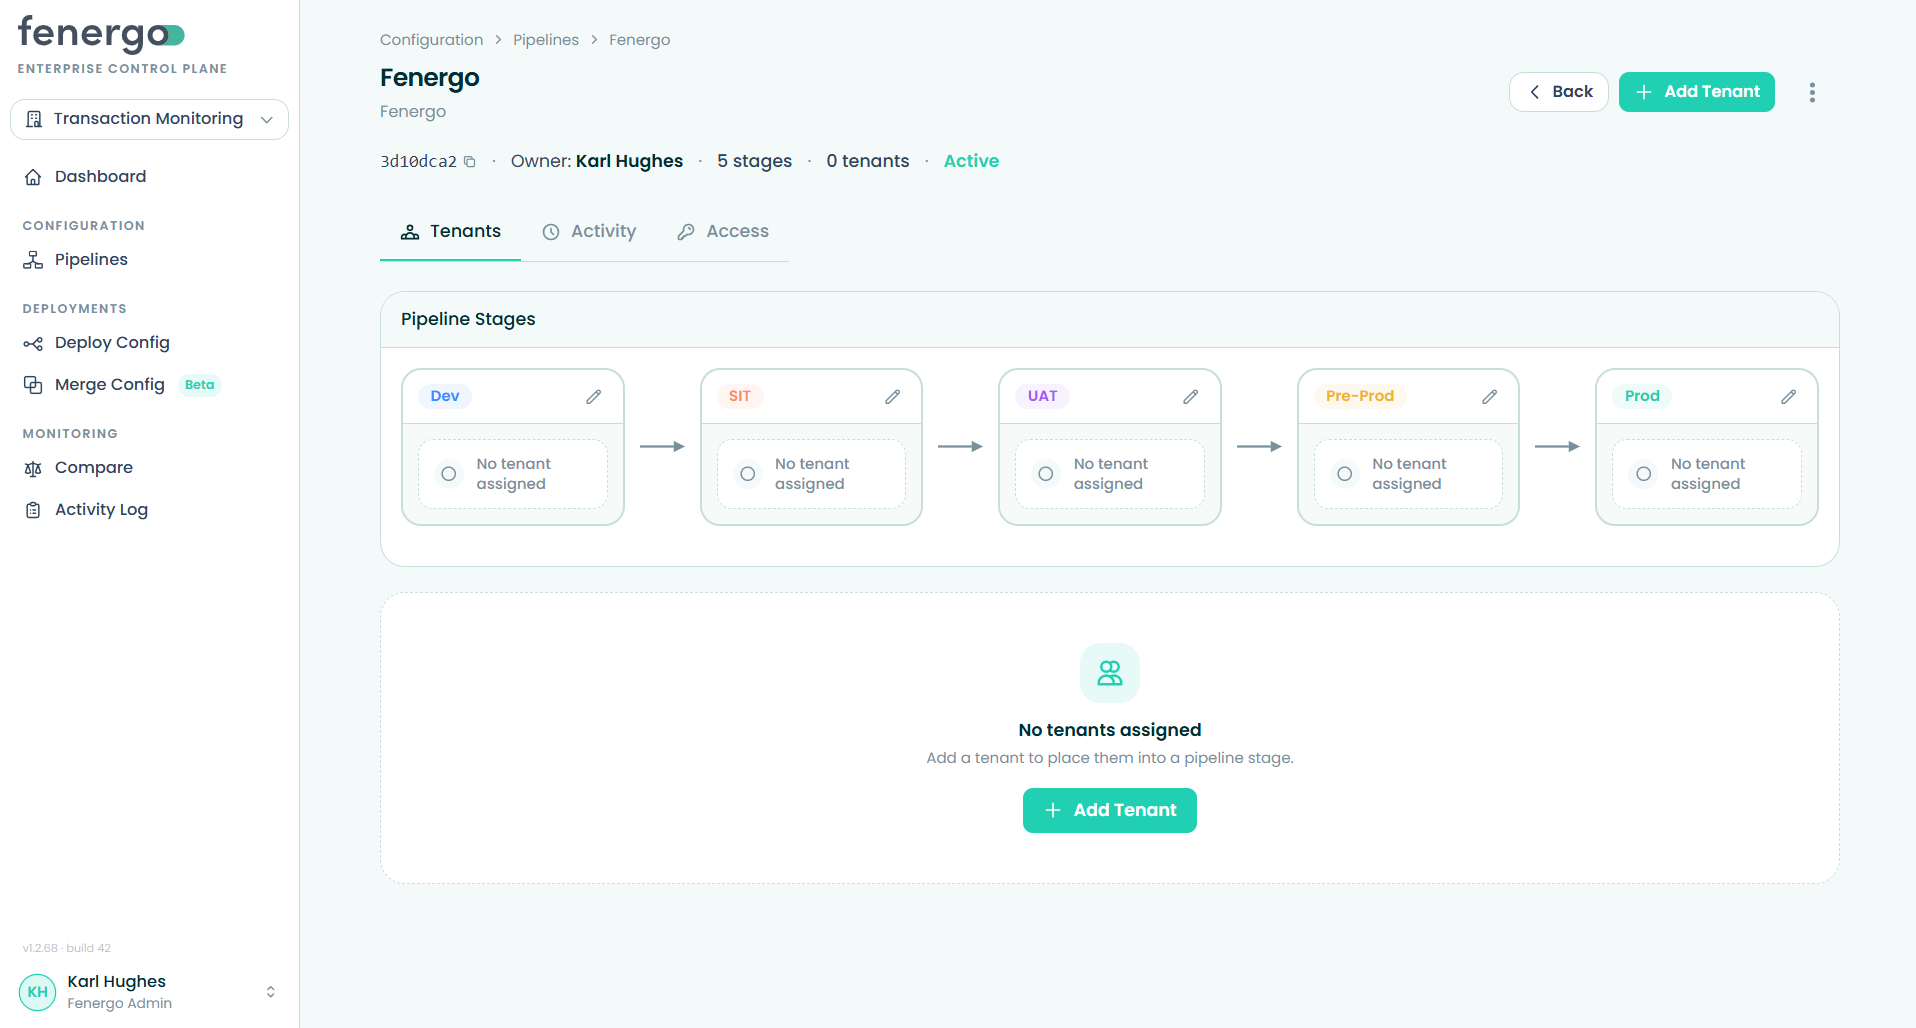The image size is (1916, 1028).
Task: Switch to the Access tab
Action: (723, 232)
